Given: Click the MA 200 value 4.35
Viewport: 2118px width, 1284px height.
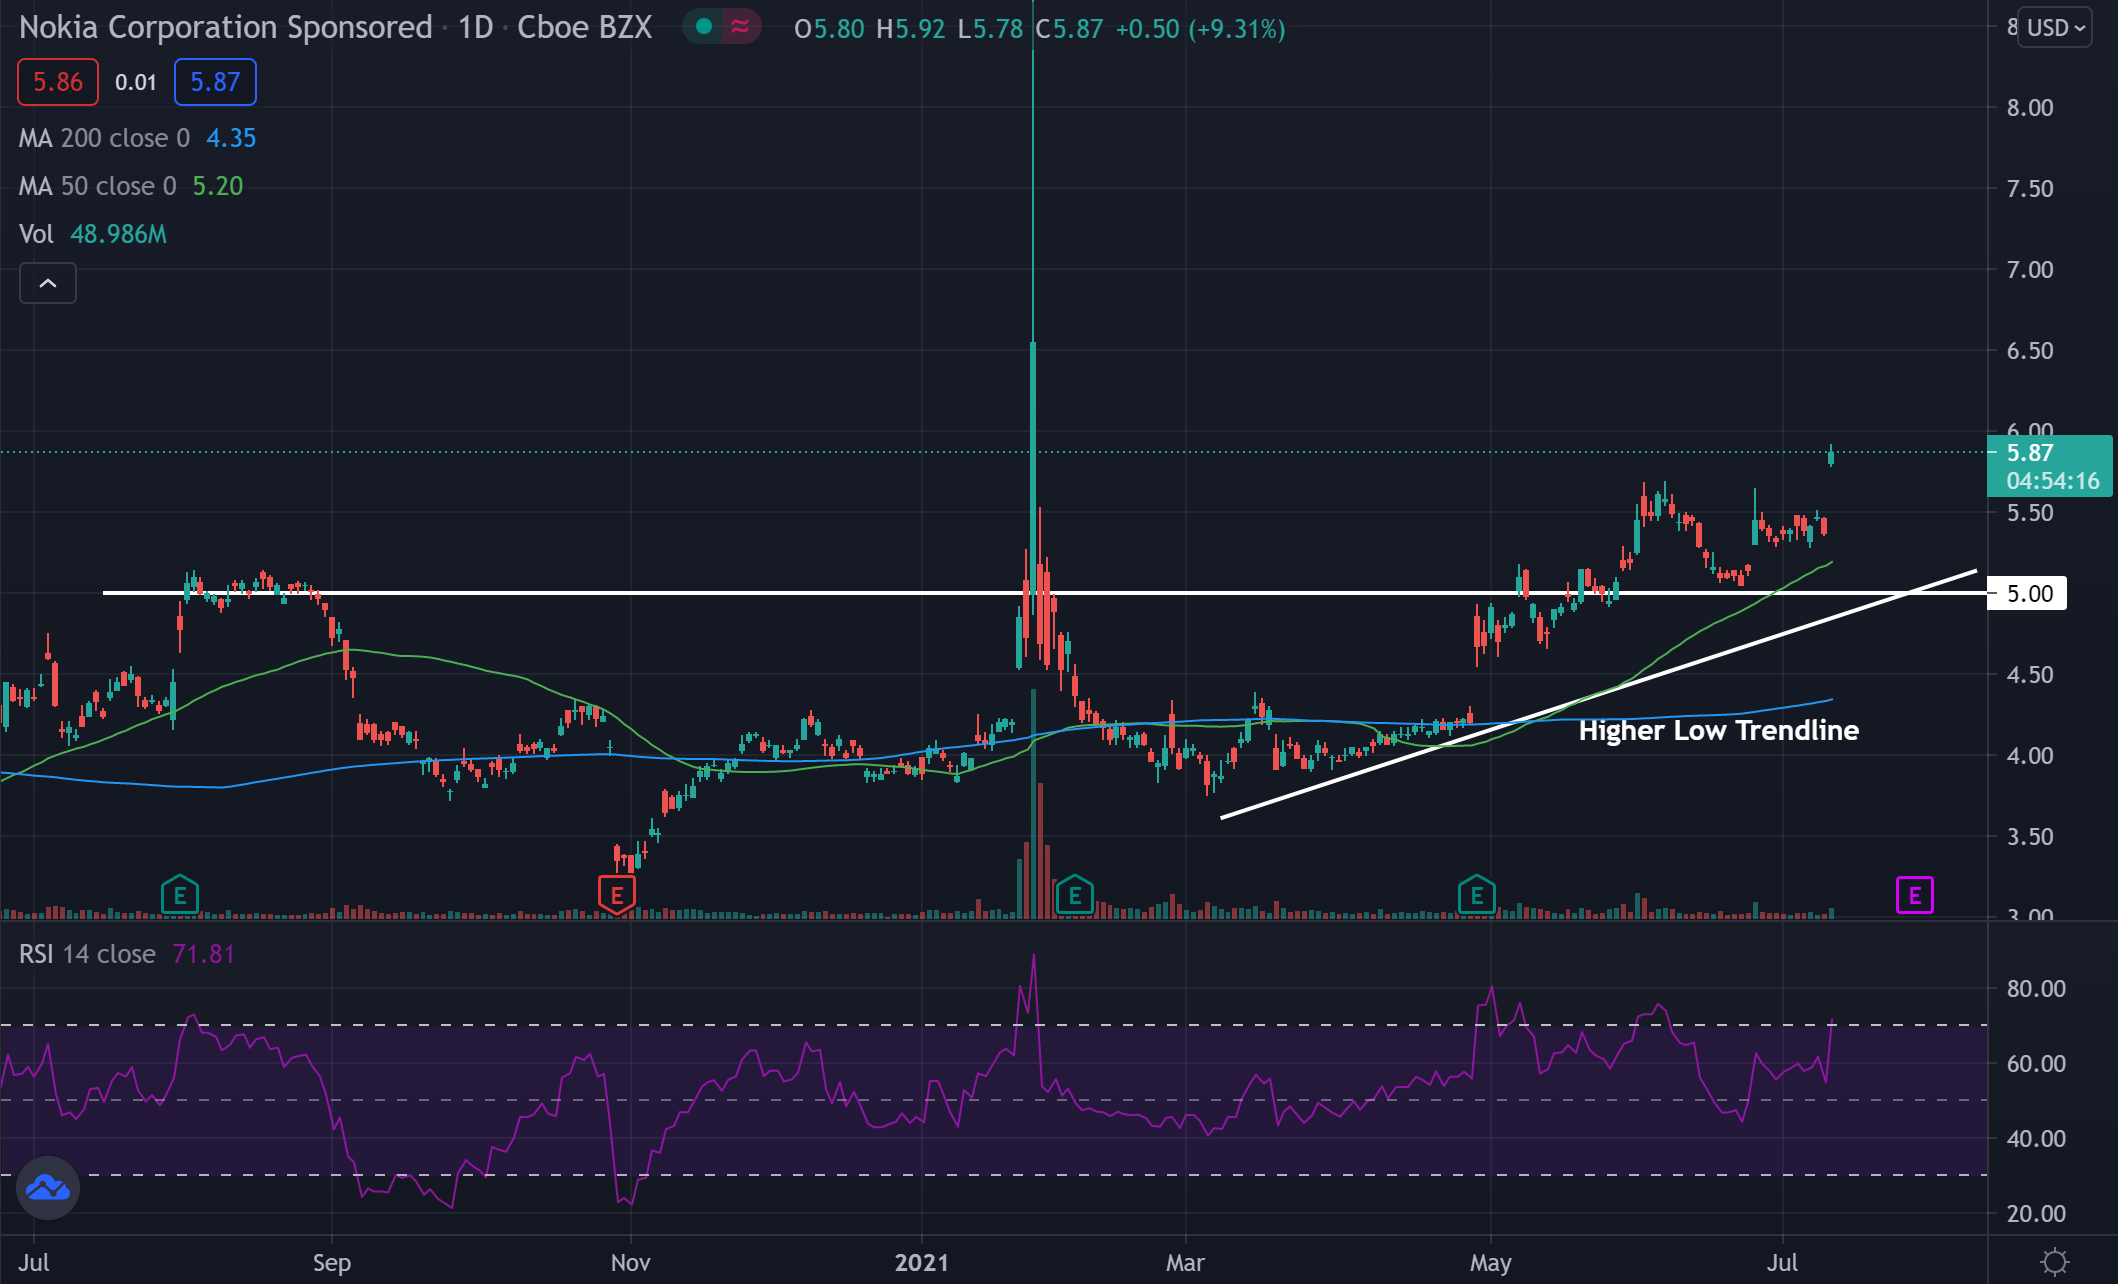Looking at the screenshot, I should point(231,138).
